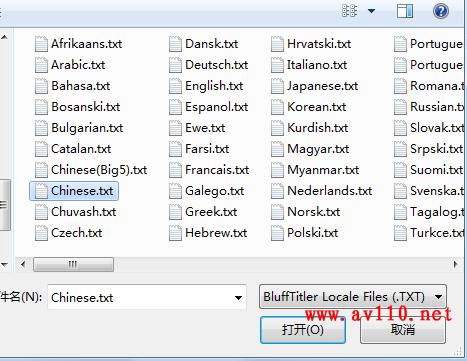Select the Magyar.txt file
This screenshot has height=361, width=467.
coord(310,149)
